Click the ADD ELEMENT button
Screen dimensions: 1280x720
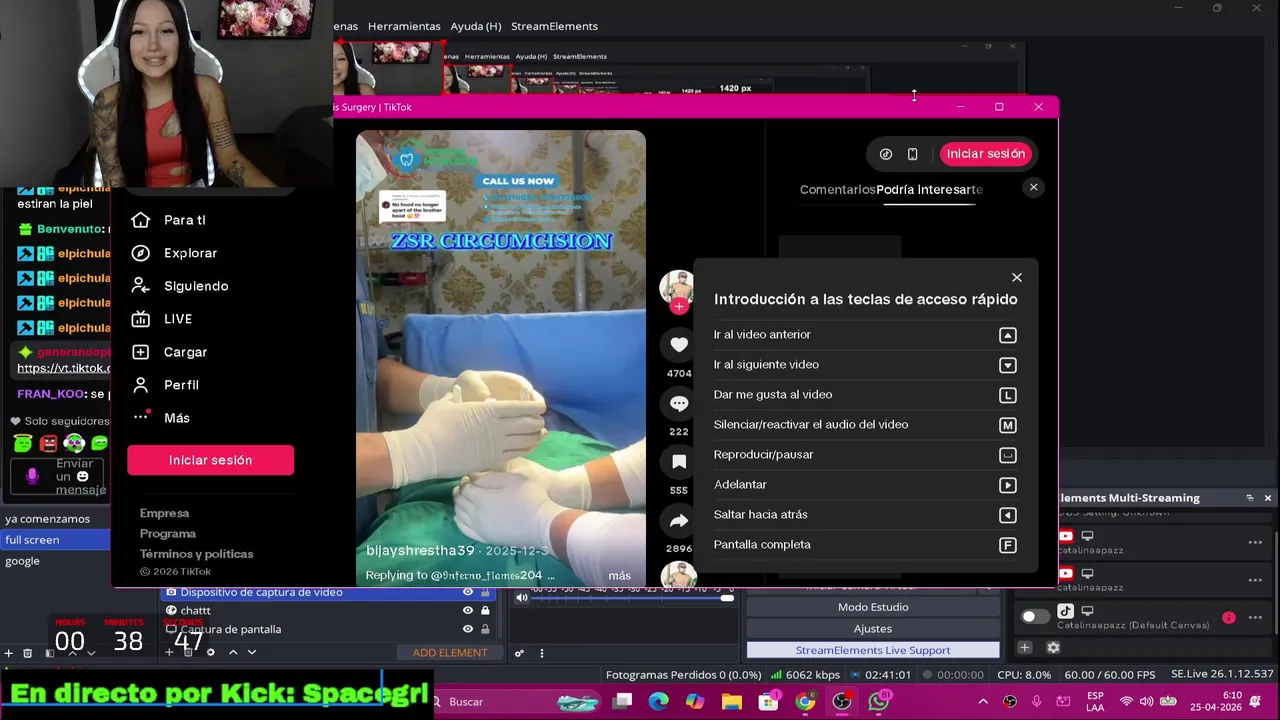(450, 653)
